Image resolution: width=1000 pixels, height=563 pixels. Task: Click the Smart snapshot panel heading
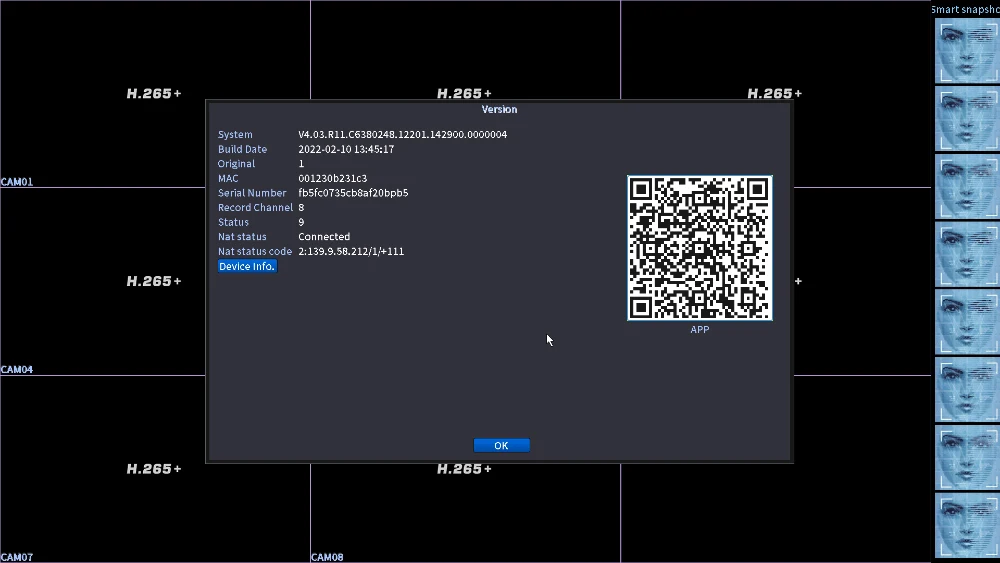[966, 10]
